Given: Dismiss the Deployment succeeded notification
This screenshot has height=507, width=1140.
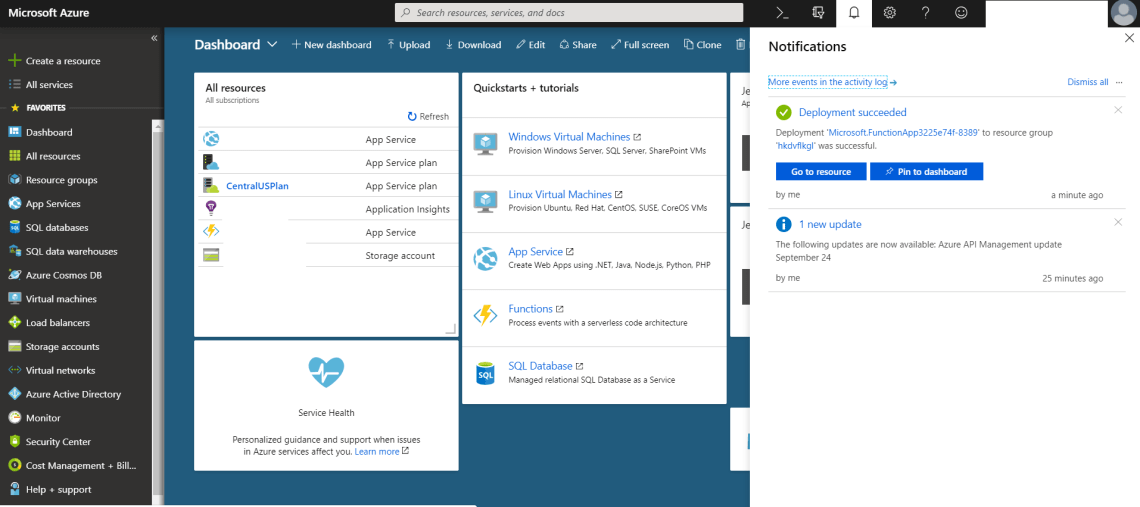Looking at the screenshot, I should (x=1118, y=111).
